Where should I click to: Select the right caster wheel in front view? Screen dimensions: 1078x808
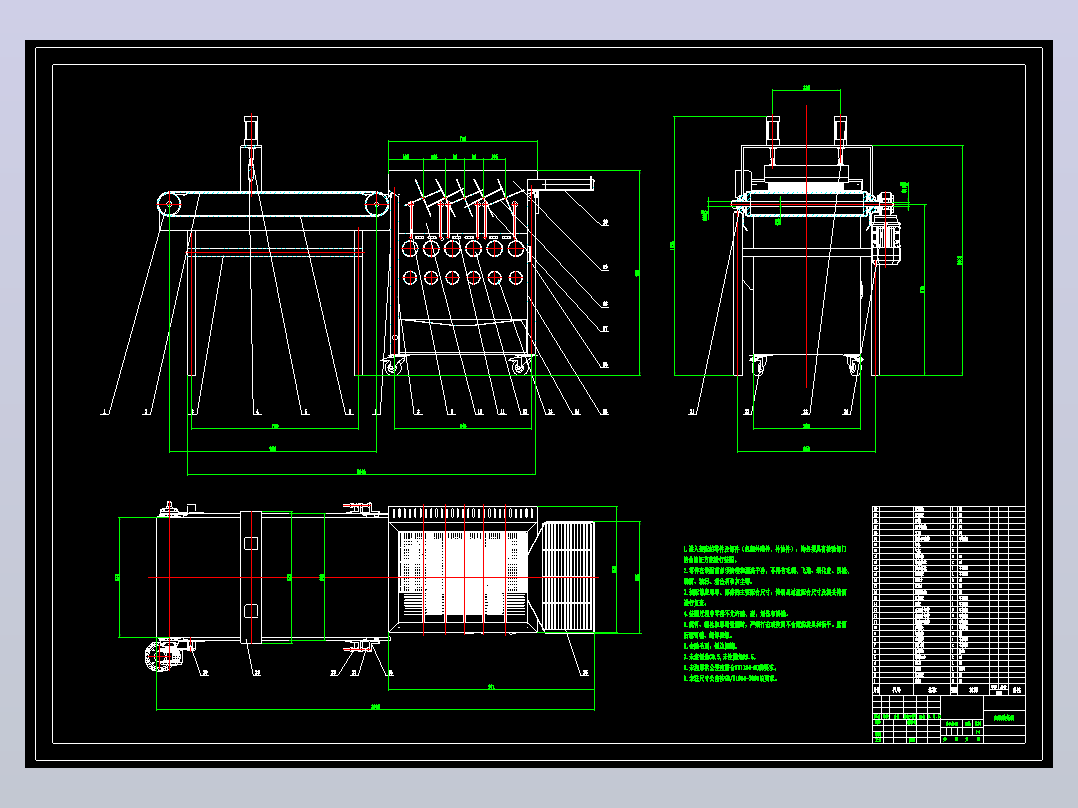(x=518, y=367)
